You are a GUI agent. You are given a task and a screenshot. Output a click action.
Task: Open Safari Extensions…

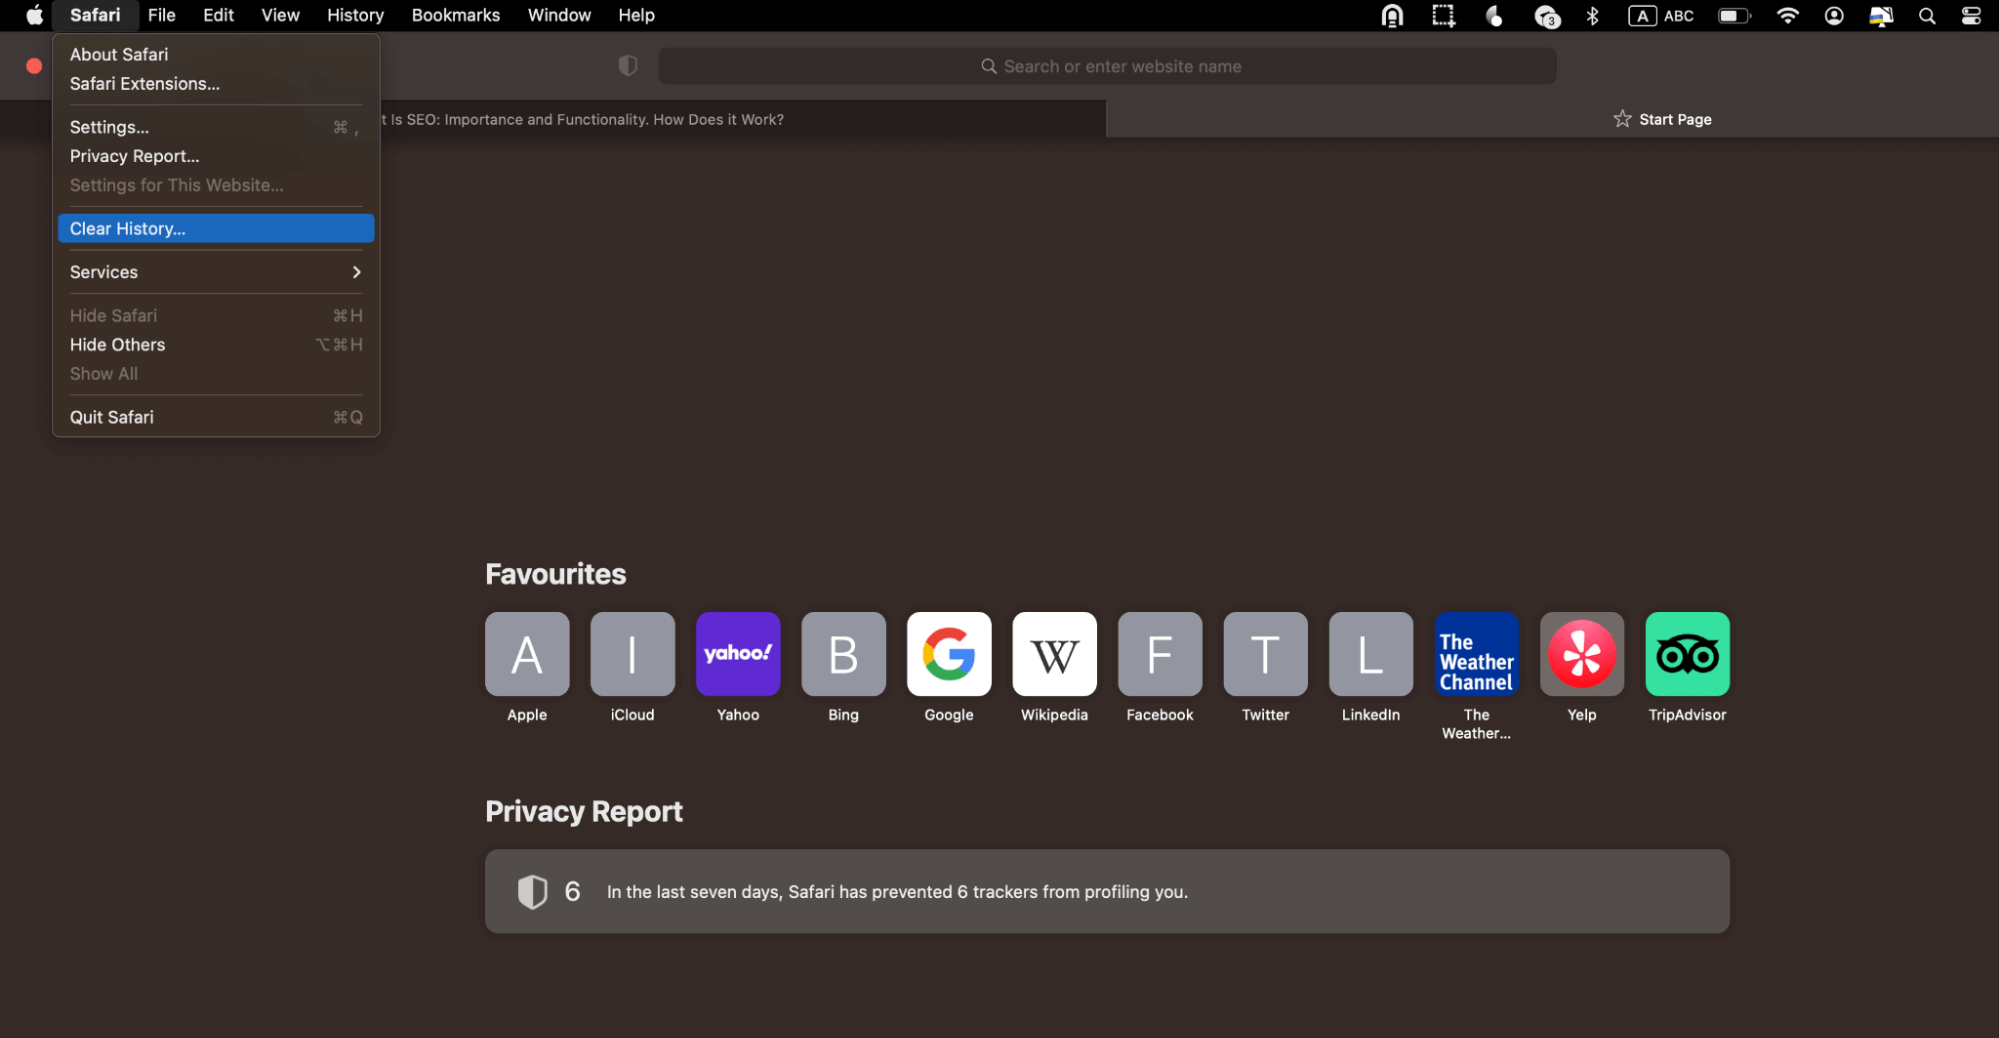pos(216,84)
